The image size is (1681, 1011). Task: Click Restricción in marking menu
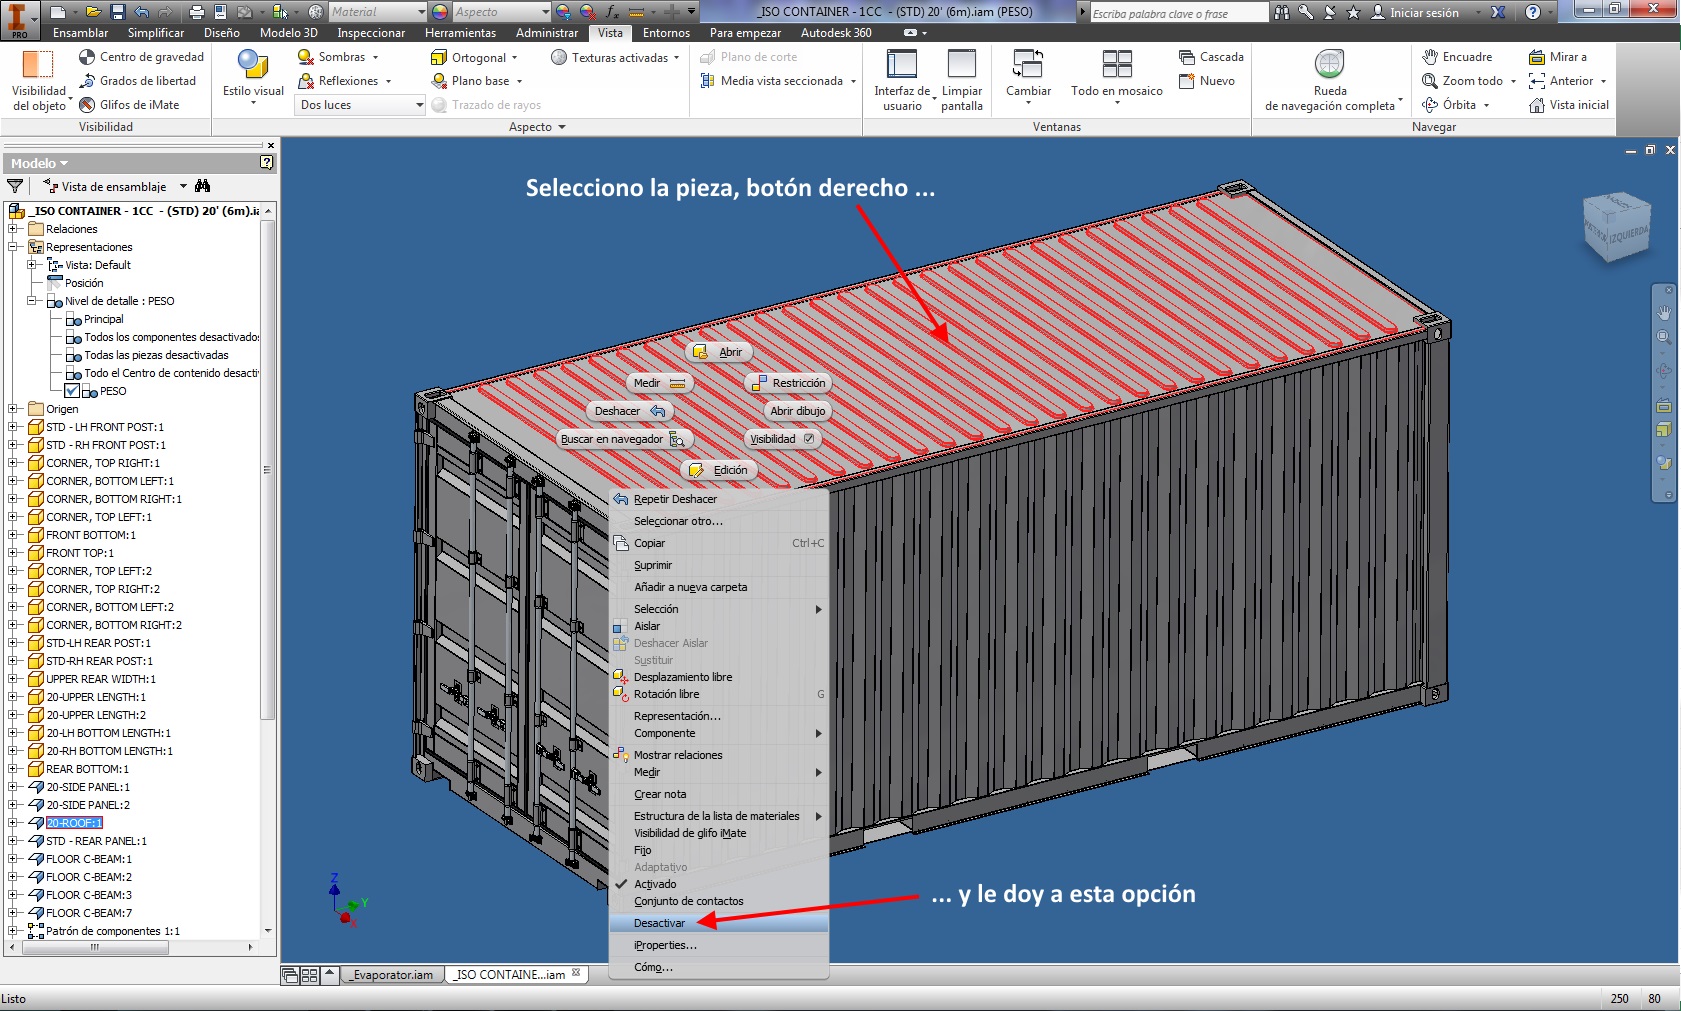[x=789, y=383]
